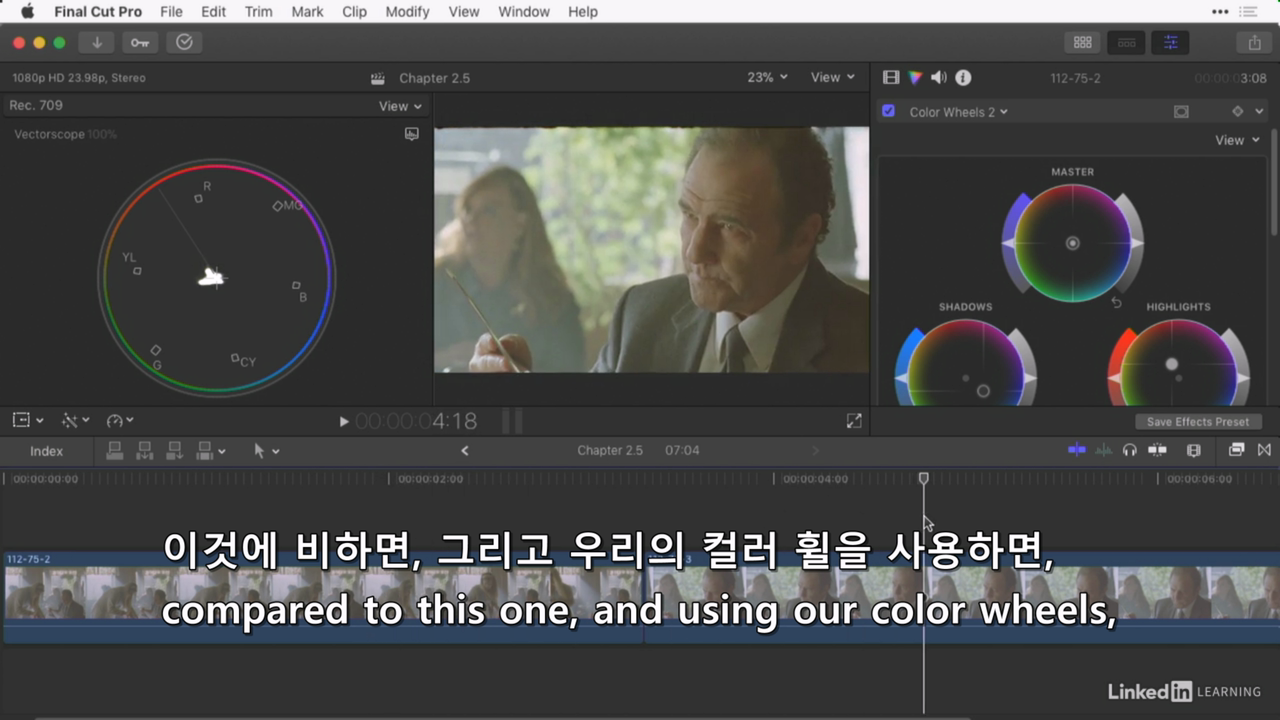The image size is (1280, 720).
Task: Open the Mark menu
Action: pyautogui.click(x=307, y=12)
